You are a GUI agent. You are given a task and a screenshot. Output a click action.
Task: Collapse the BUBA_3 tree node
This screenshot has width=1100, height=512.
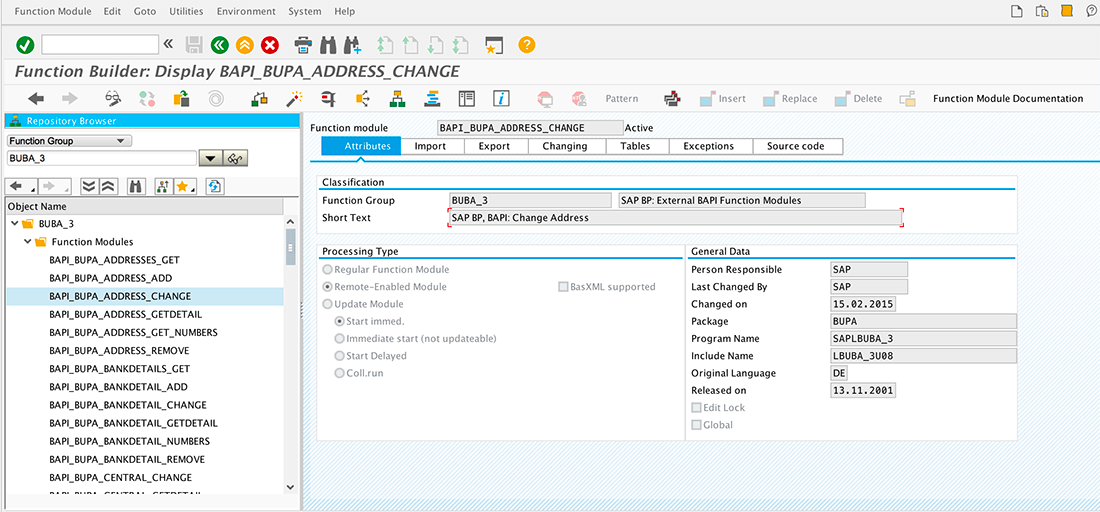15,224
